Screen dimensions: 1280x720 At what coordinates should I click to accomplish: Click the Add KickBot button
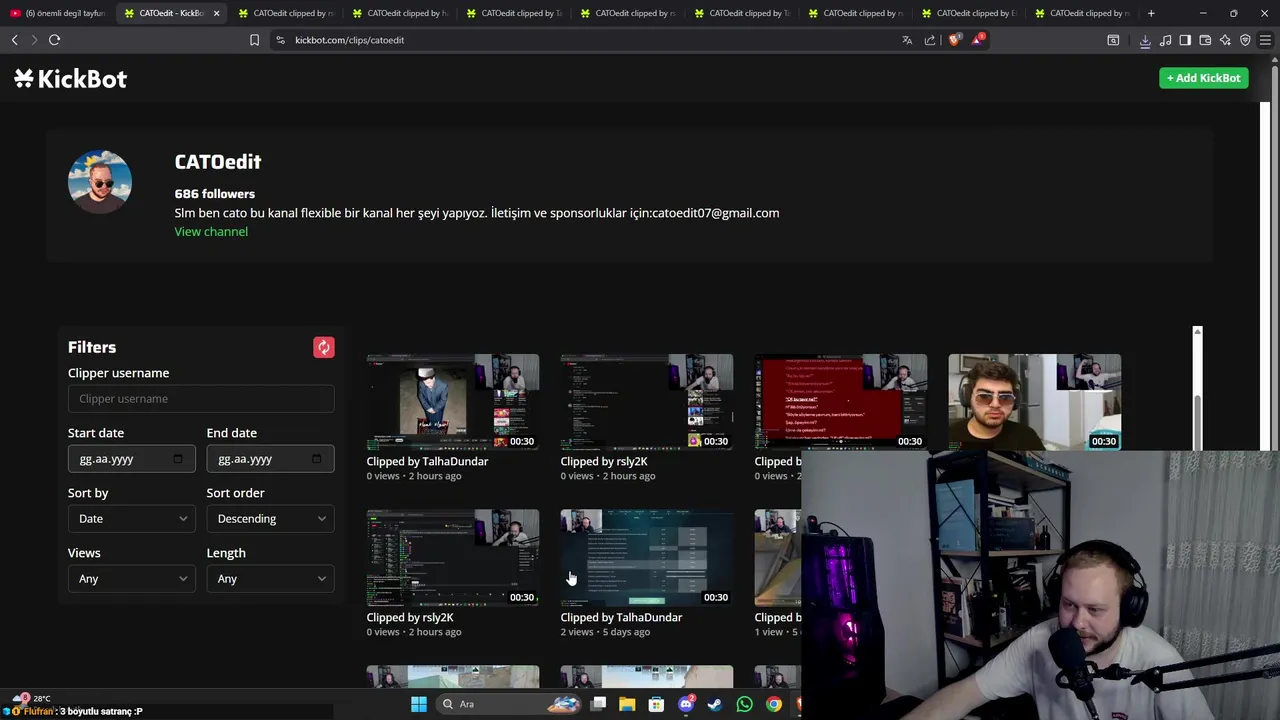point(1203,78)
